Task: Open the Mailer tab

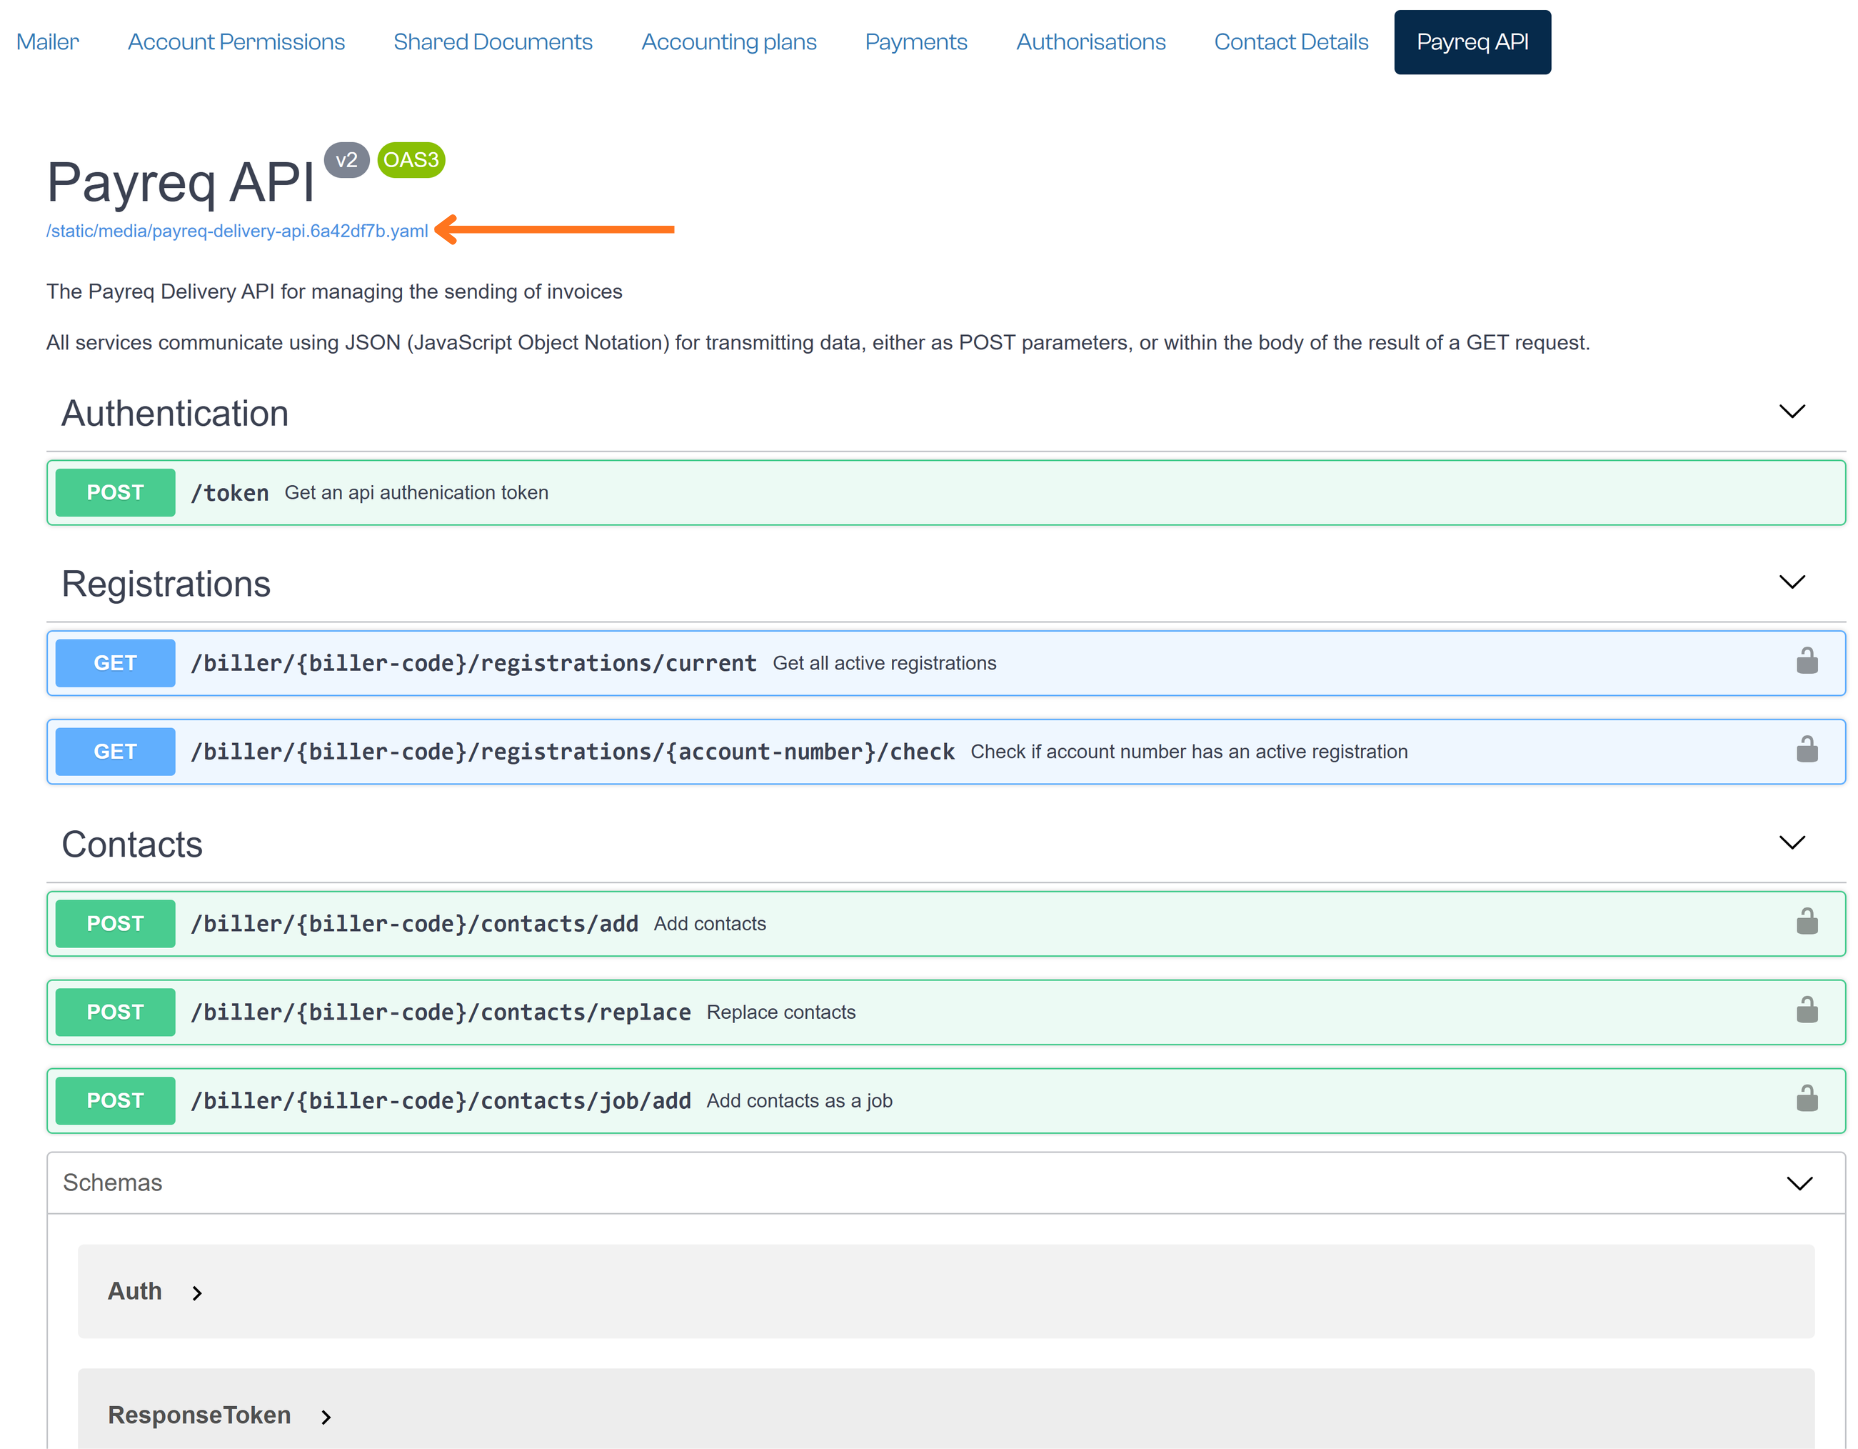Action: tap(48, 42)
